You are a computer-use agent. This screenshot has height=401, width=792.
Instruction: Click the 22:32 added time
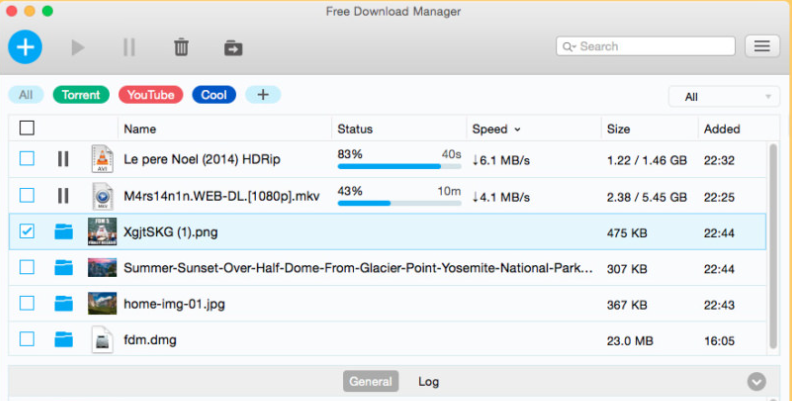pyautogui.click(x=719, y=160)
